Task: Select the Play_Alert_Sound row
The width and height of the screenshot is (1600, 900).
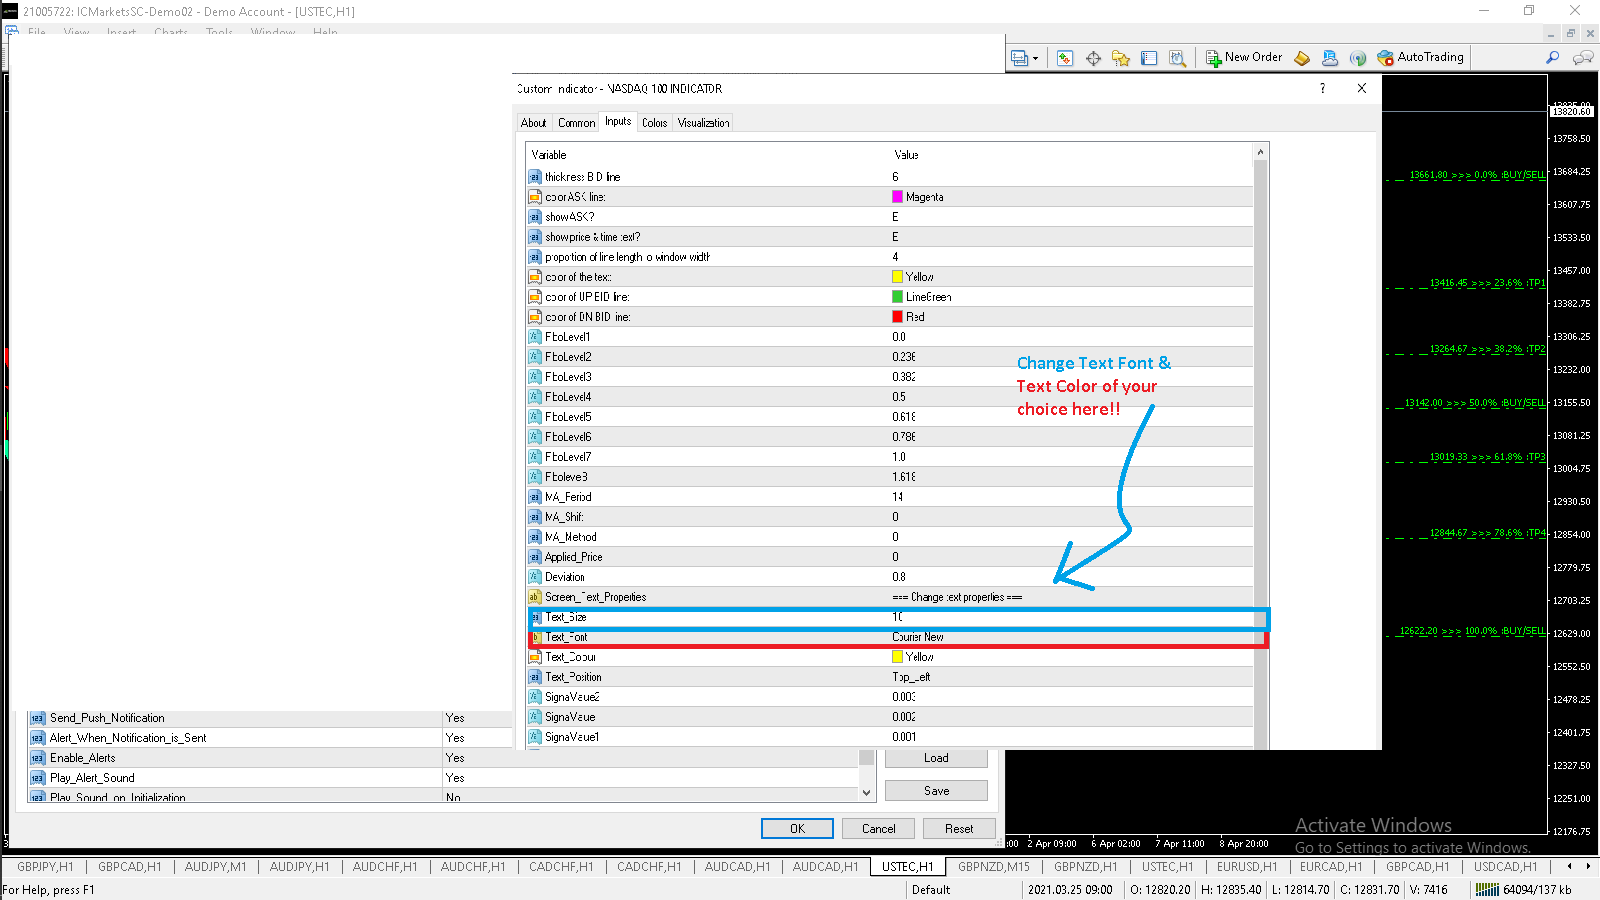Action: pos(443,778)
